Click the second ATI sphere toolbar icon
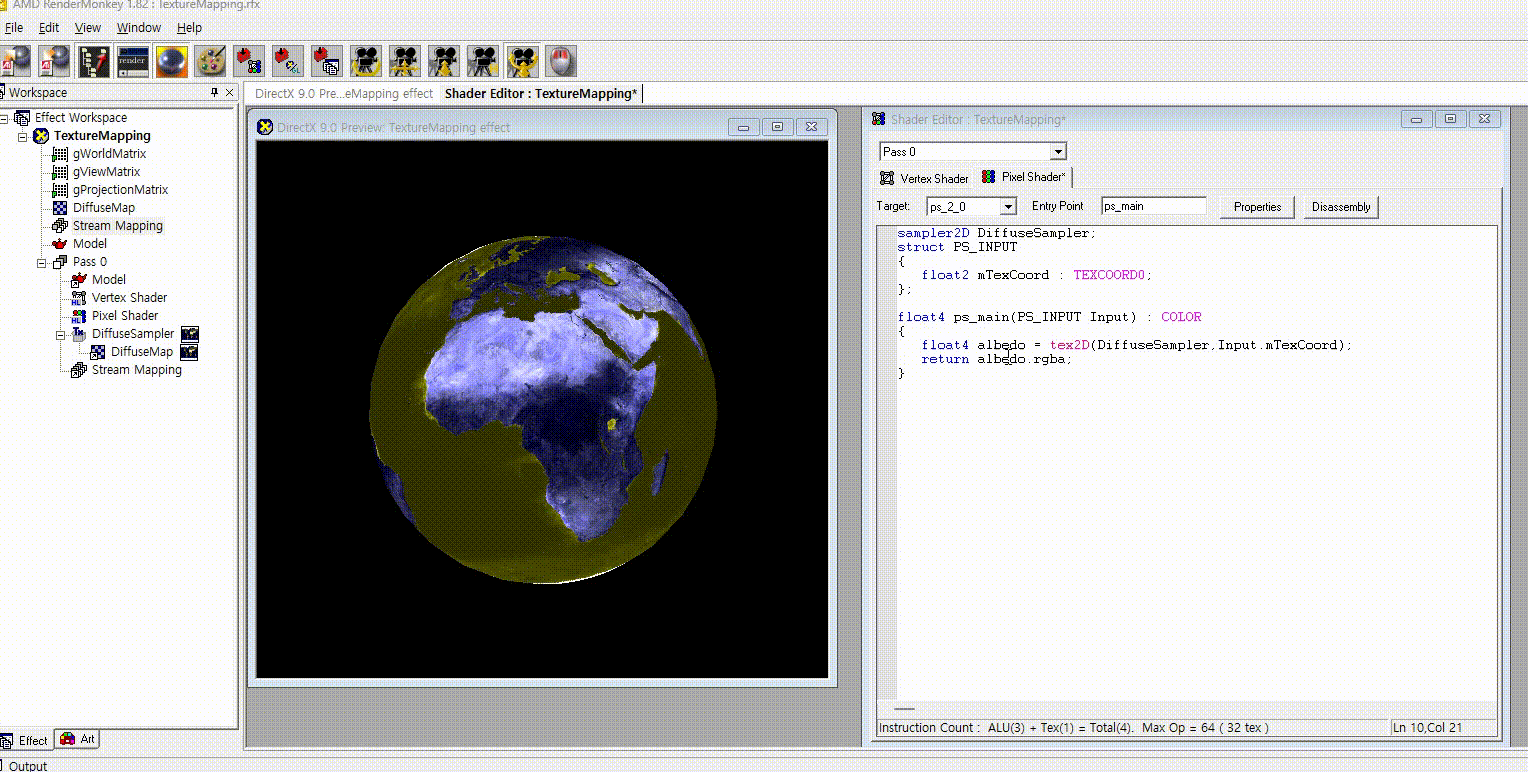Image resolution: width=1528 pixels, height=772 pixels. pyautogui.click(x=55, y=61)
